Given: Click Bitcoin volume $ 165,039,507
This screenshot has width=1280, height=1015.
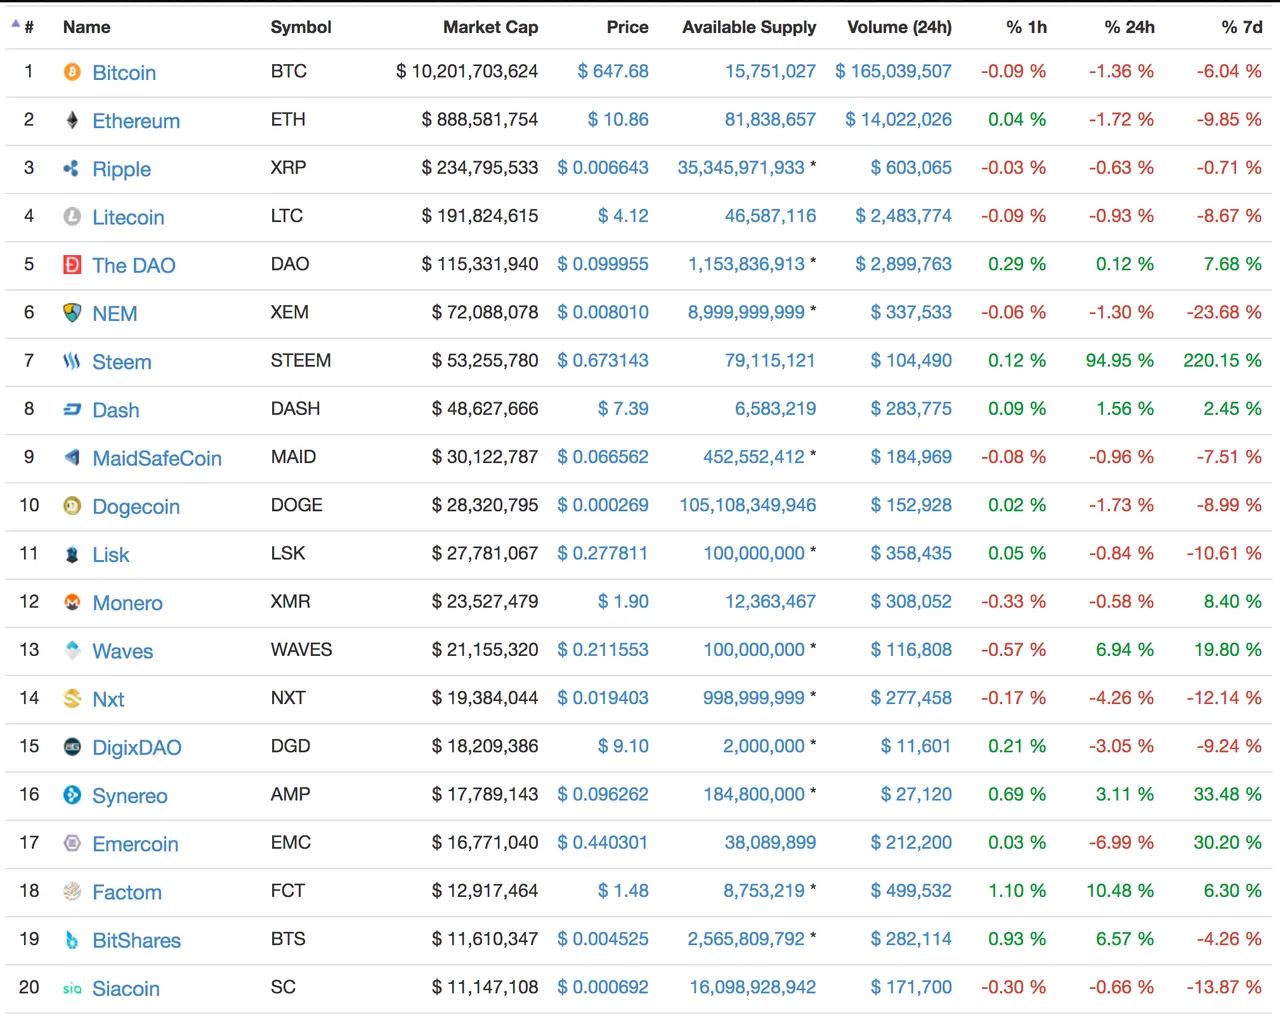Looking at the screenshot, I should point(893,71).
